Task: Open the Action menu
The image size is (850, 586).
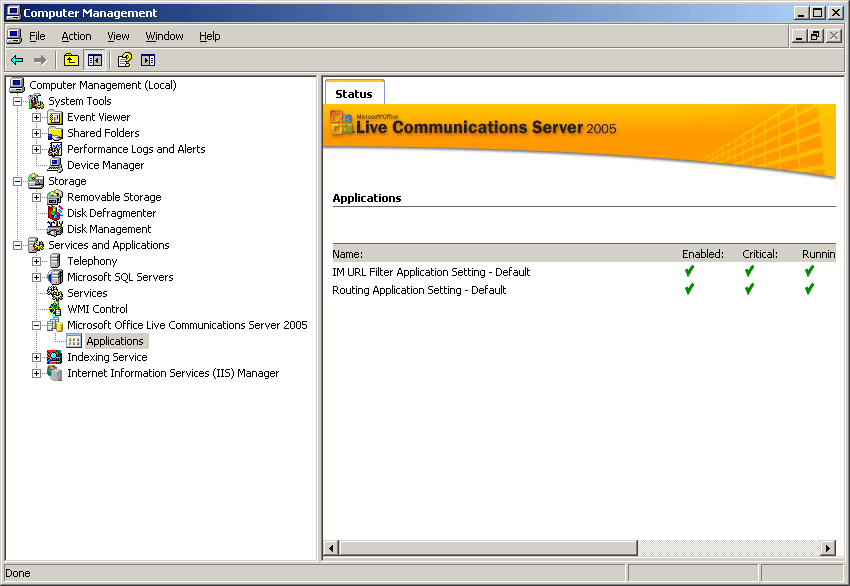Action: 76,36
